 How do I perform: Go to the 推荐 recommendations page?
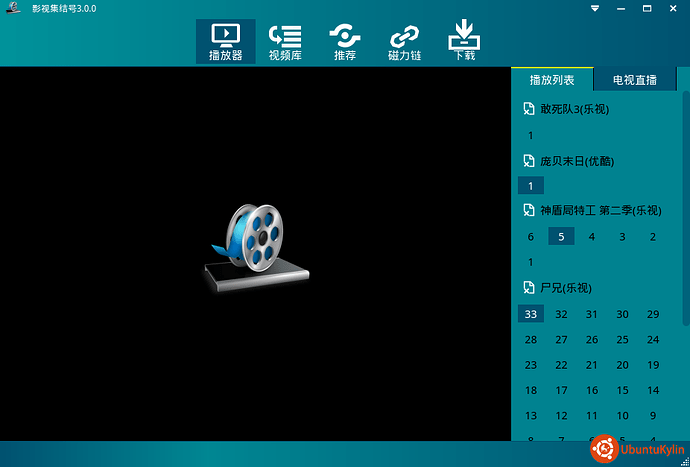coord(345,42)
